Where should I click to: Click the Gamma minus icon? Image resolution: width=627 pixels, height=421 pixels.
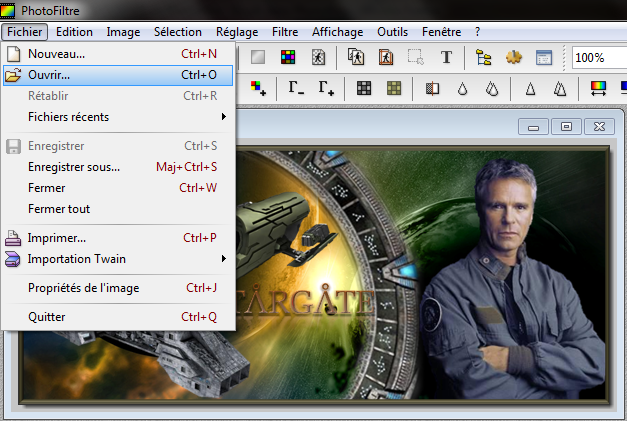[296, 88]
